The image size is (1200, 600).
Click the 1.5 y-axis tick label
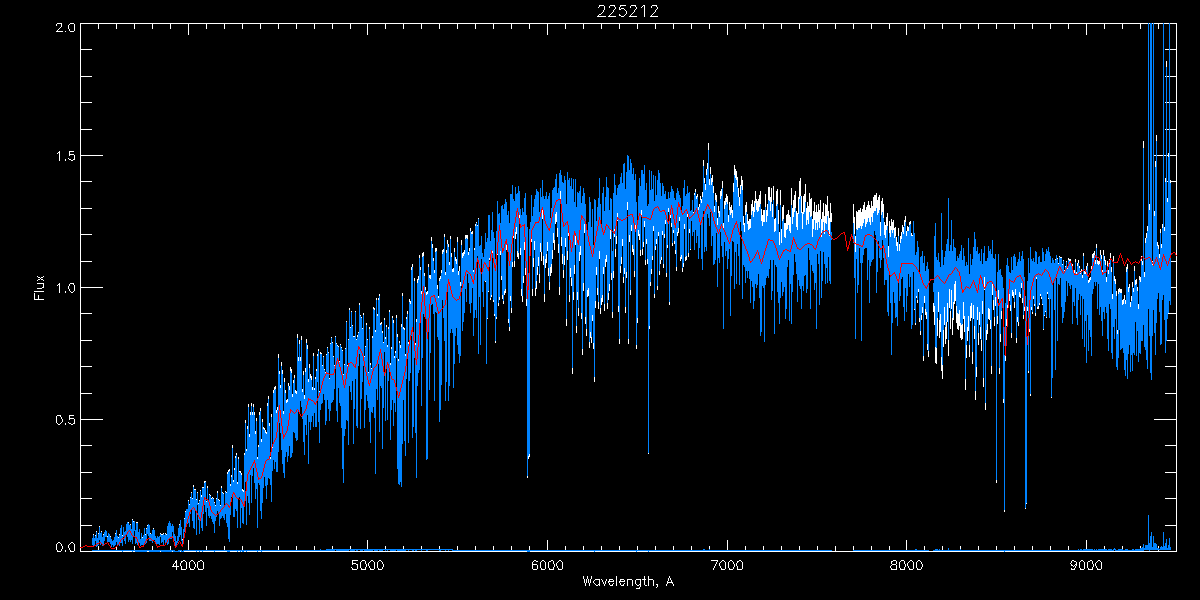click(66, 157)
